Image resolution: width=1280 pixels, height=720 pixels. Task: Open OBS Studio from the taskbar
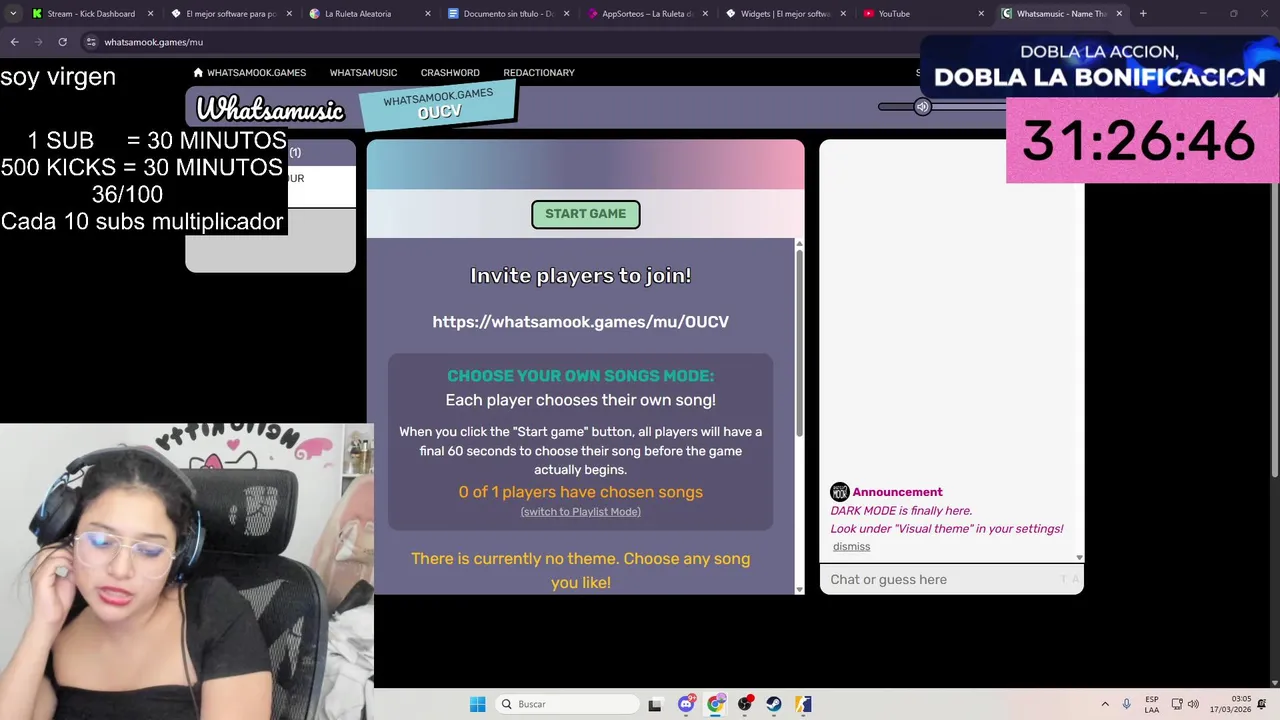click(745, 704)
